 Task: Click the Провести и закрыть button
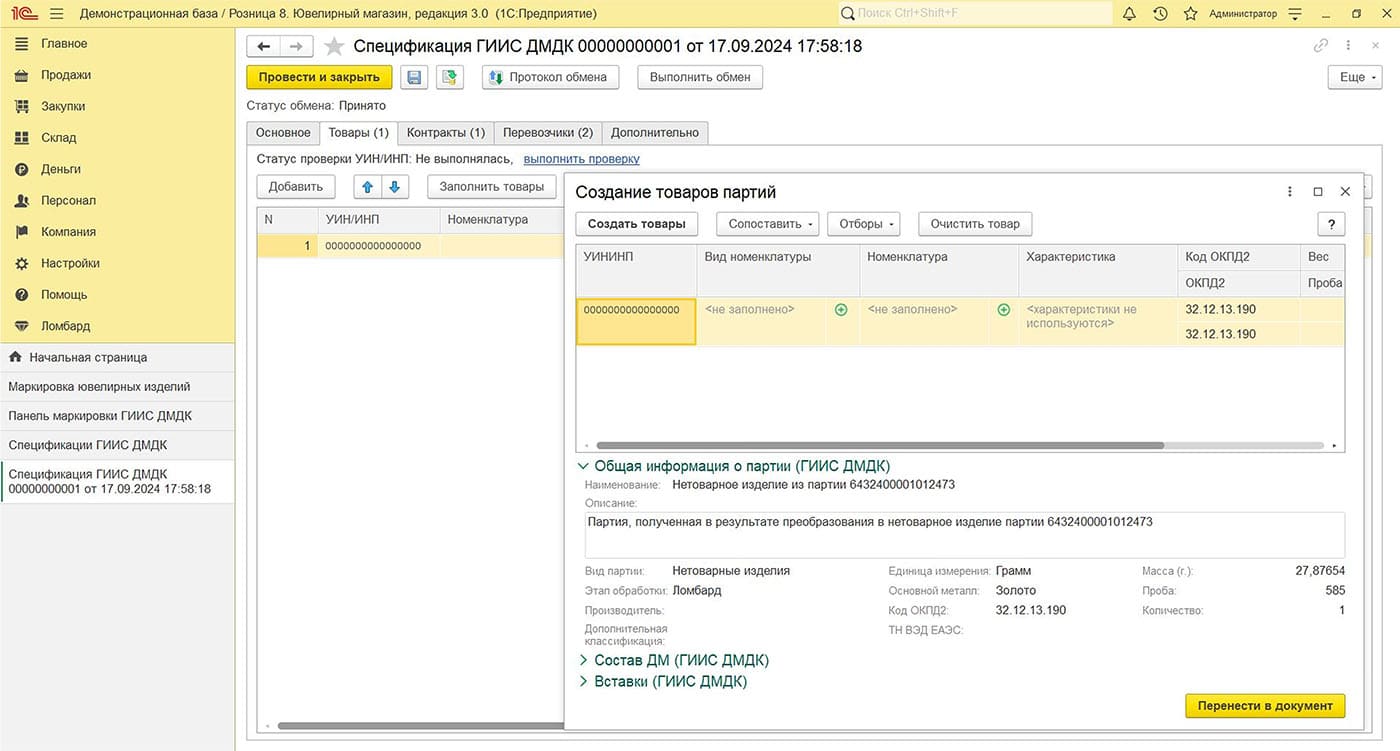(x=319, y=77)
